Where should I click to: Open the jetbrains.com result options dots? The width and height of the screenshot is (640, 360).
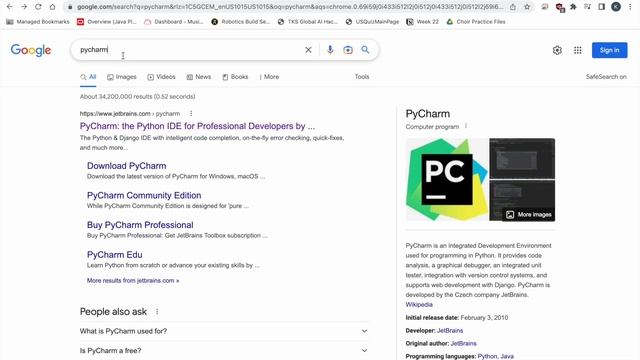(x=191, y=113)
